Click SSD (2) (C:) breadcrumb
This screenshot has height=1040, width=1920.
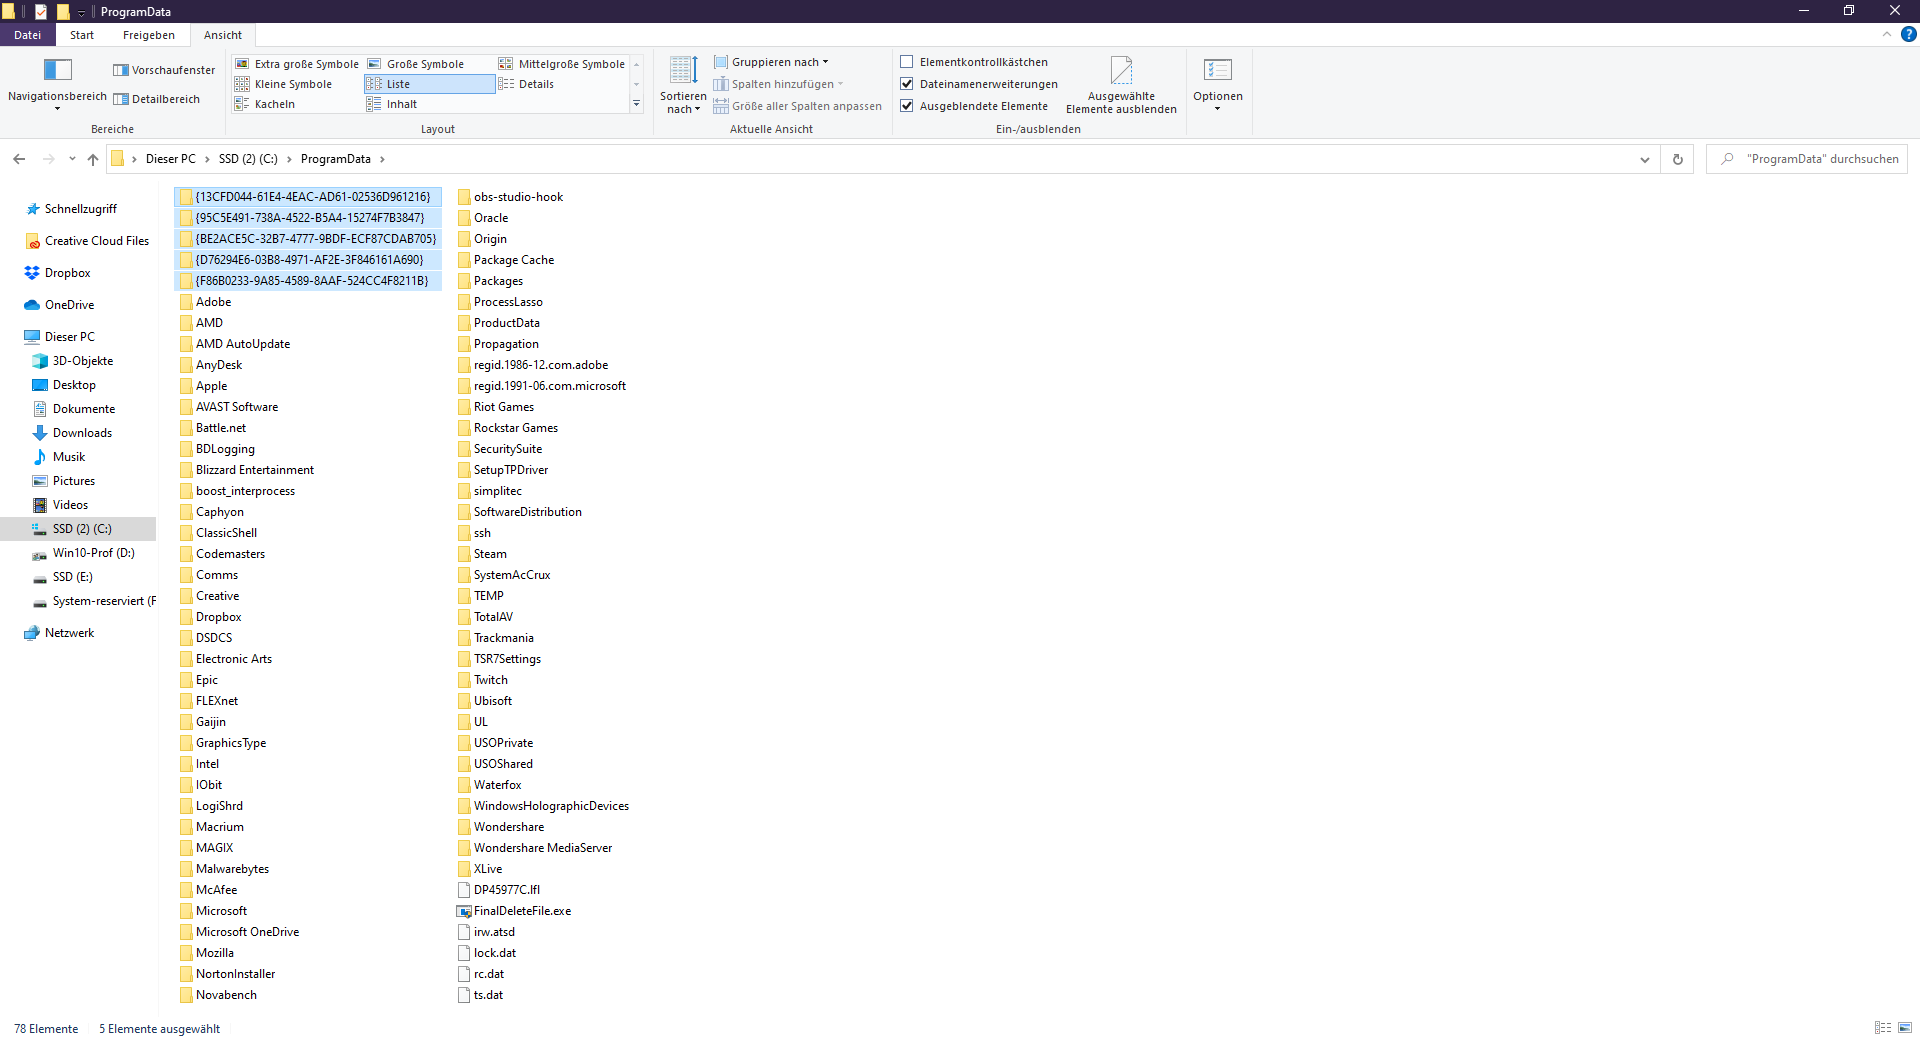pos(248,159)
